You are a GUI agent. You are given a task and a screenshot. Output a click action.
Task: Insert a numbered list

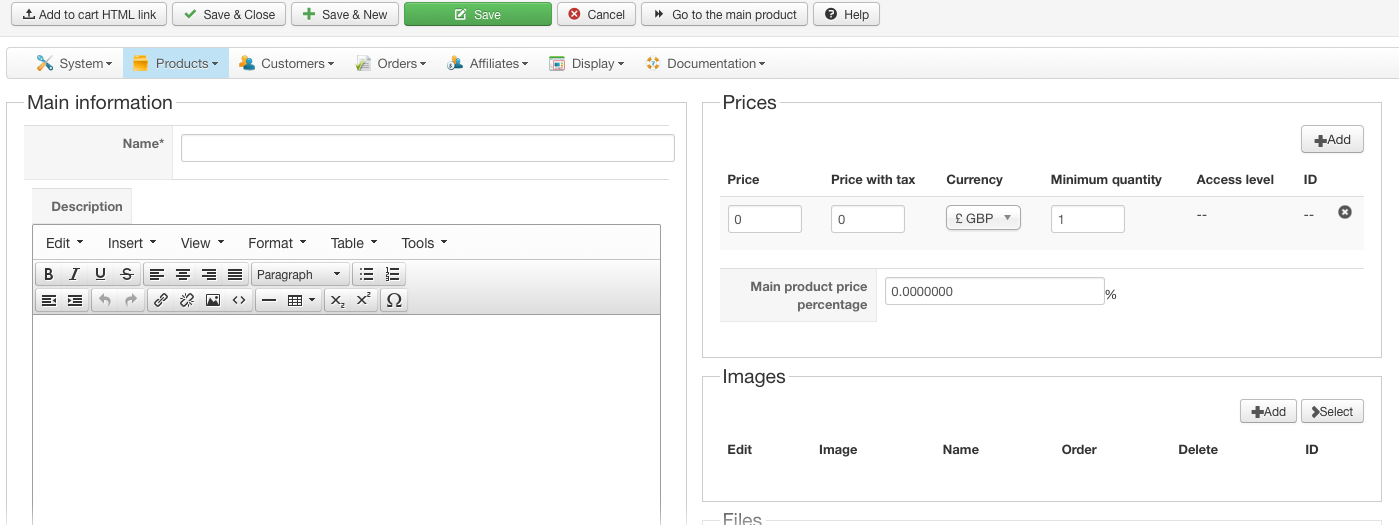pos(393,274)
